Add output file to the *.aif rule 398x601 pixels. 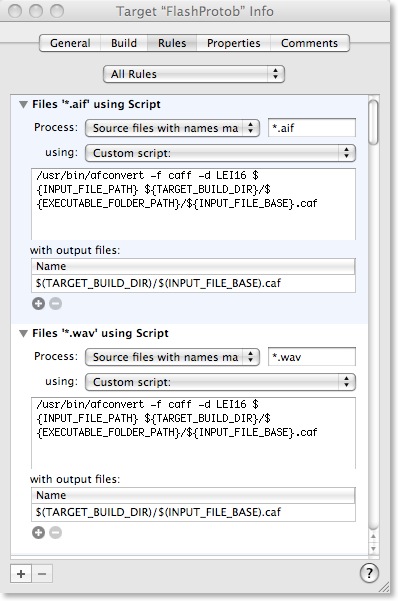click(38, 304)
